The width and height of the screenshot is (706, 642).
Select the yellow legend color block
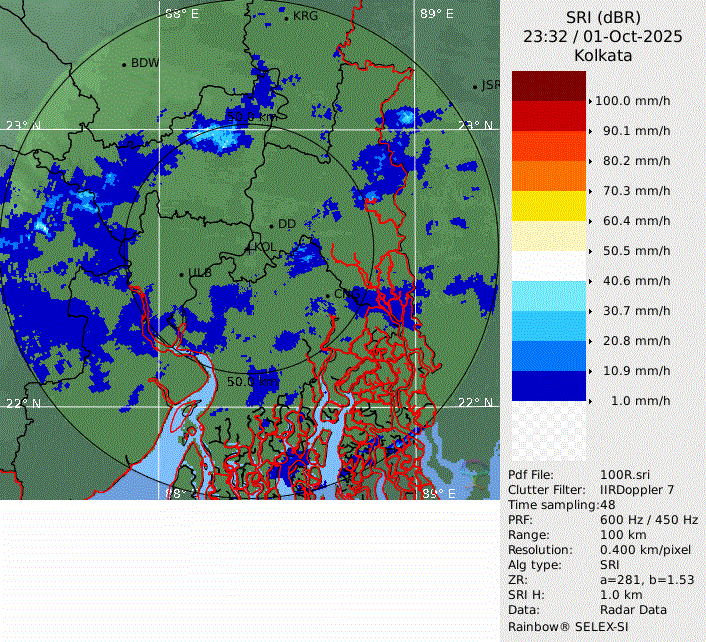pos(548,206)
